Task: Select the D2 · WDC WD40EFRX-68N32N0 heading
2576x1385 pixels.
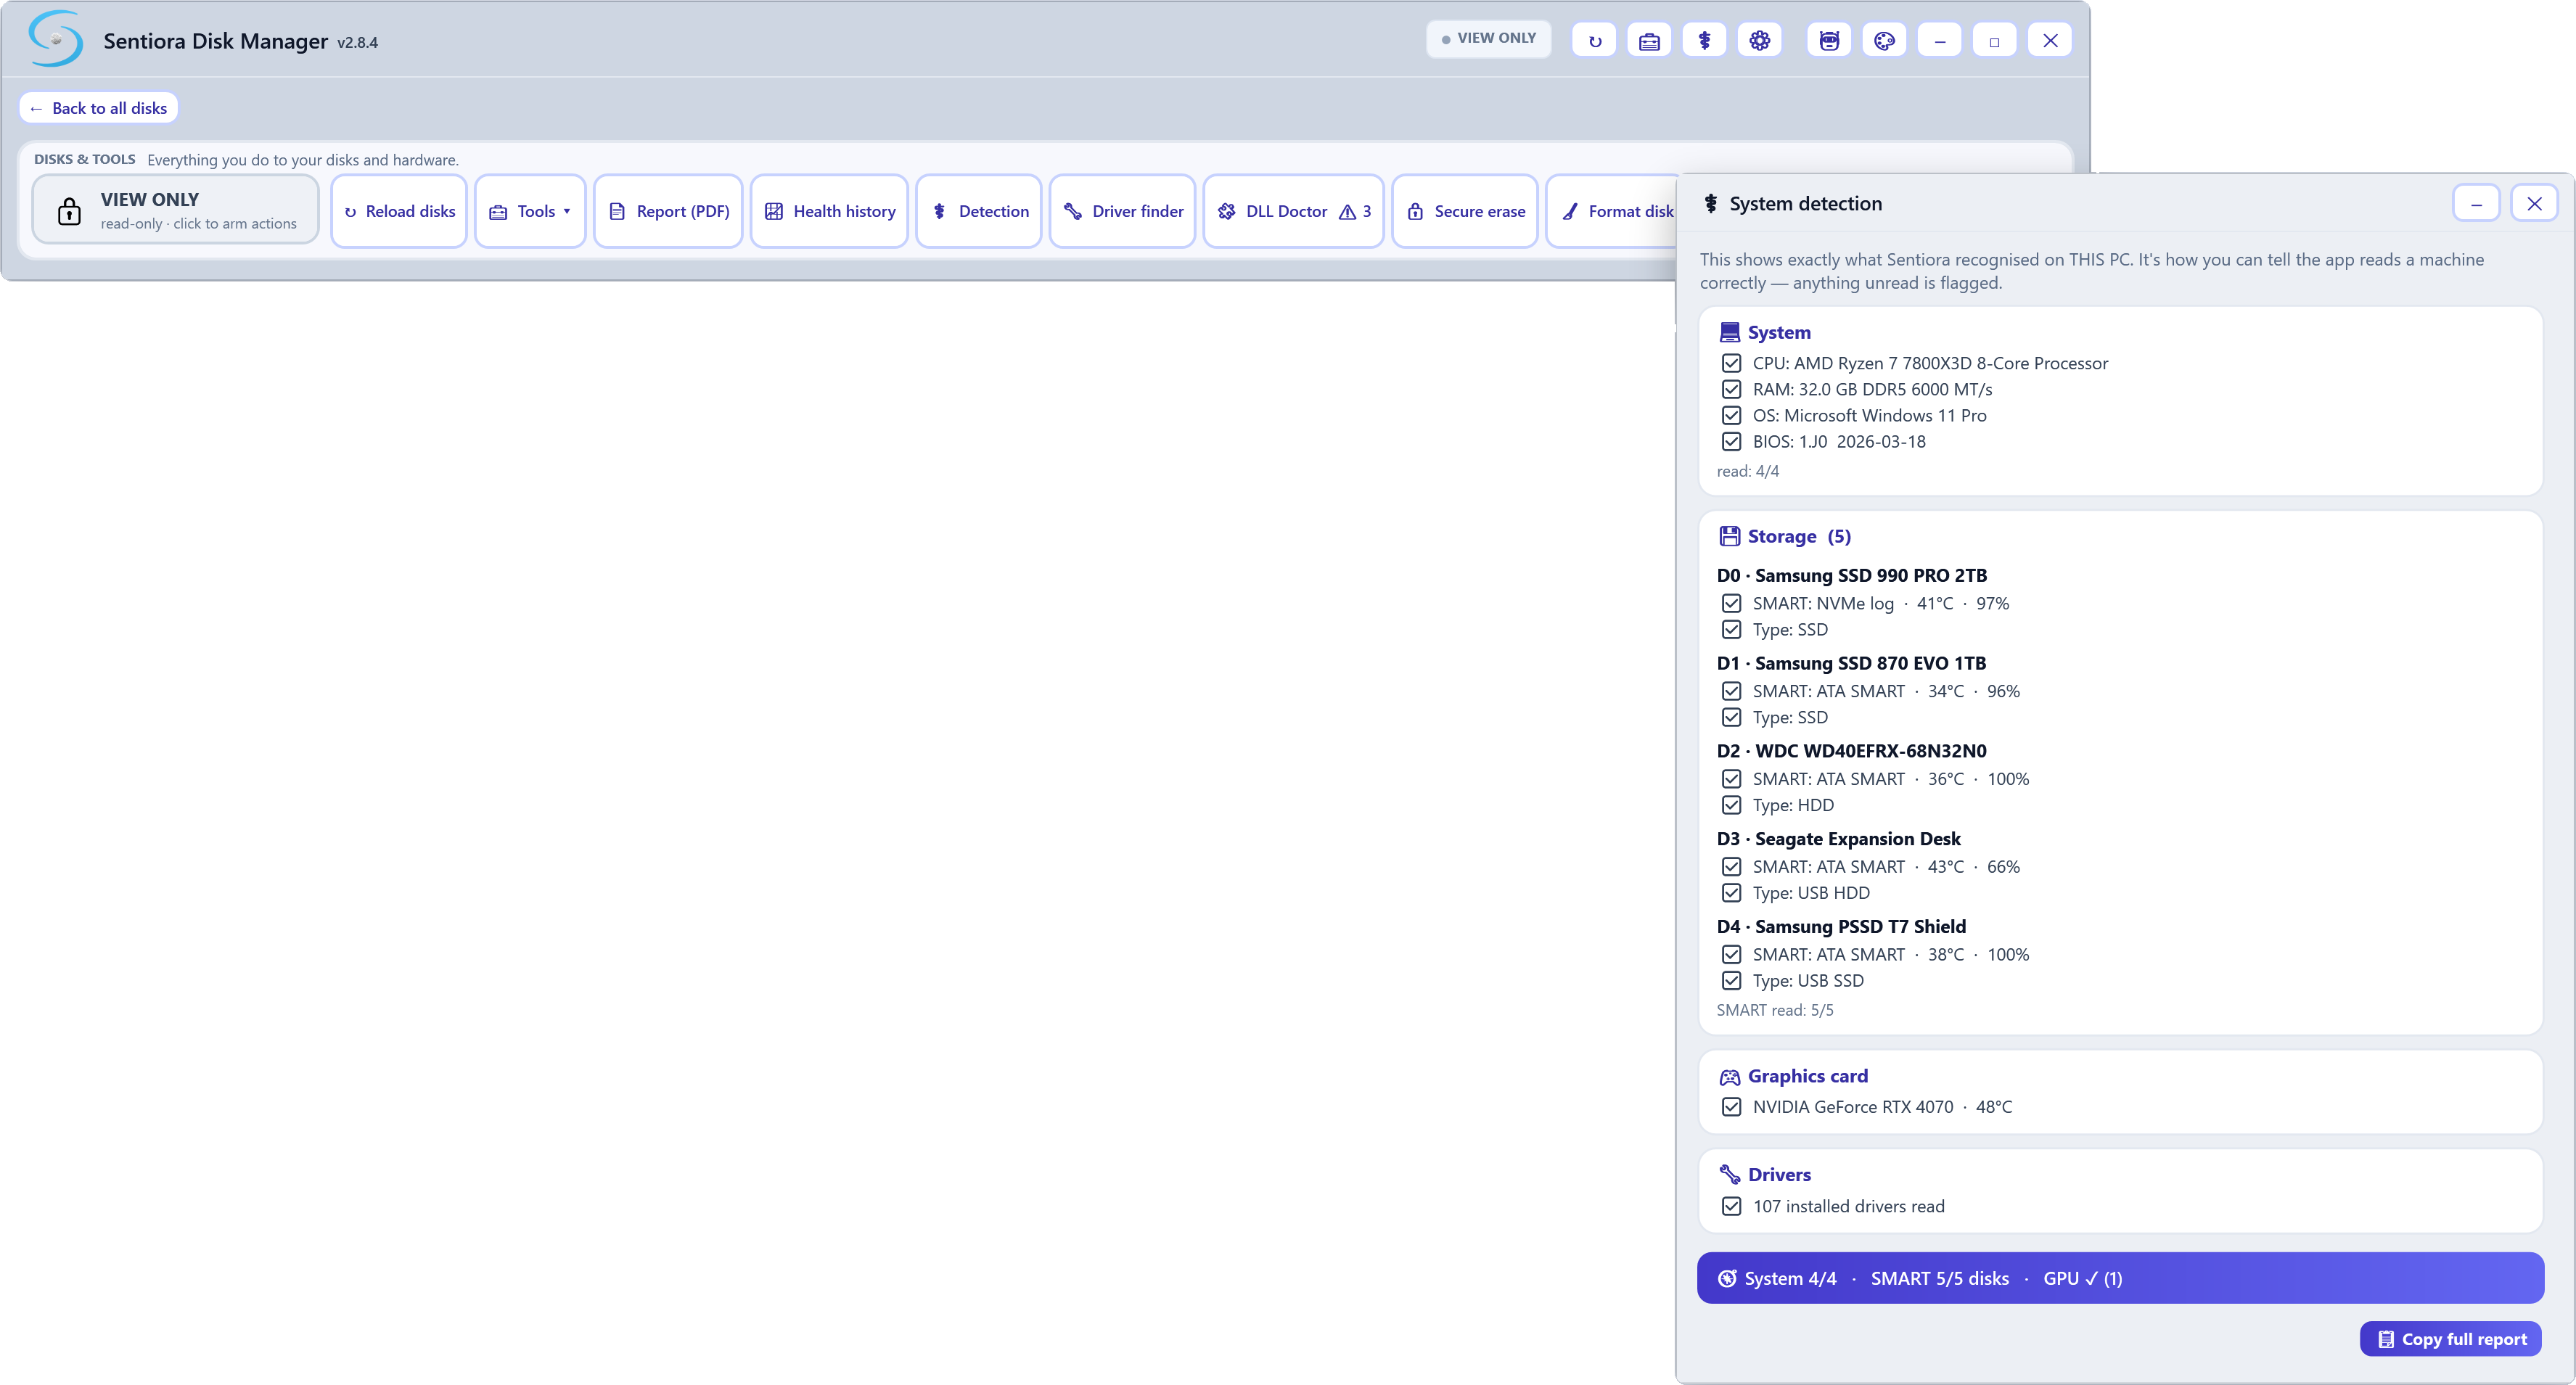Action: [x=1851, y=751]
